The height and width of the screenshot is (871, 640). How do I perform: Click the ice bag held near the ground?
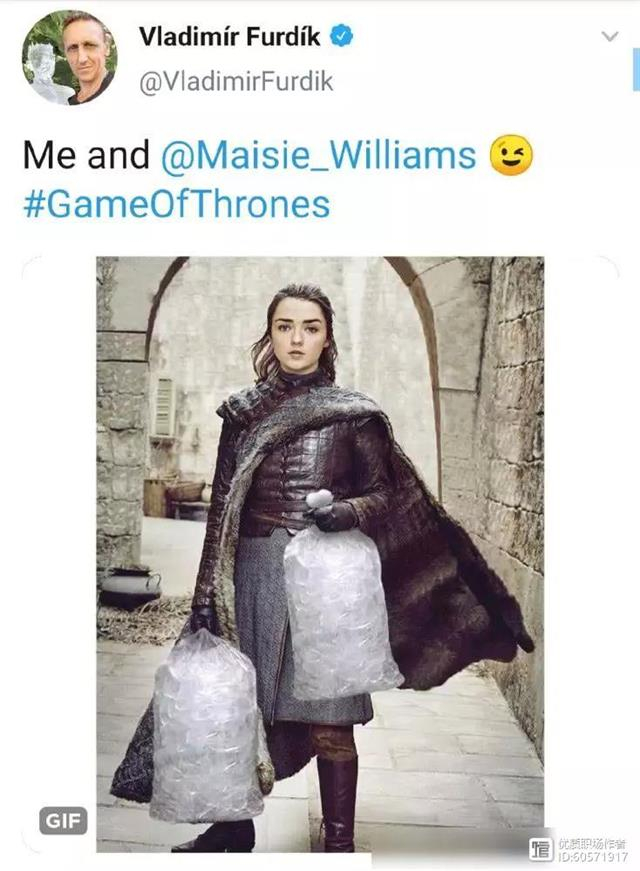207,727
